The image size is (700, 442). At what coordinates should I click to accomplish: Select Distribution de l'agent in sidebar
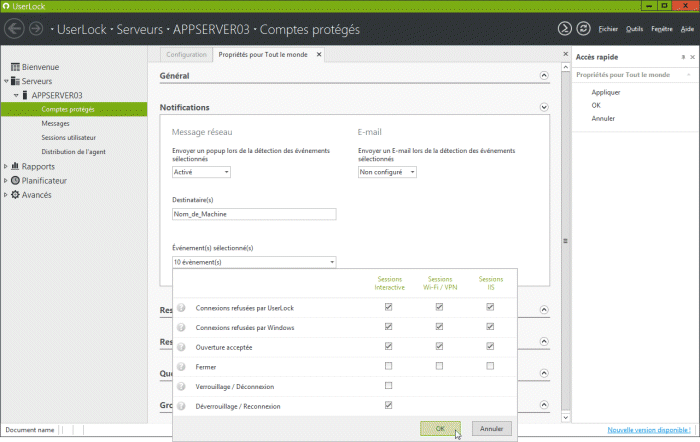click(74, 152)
